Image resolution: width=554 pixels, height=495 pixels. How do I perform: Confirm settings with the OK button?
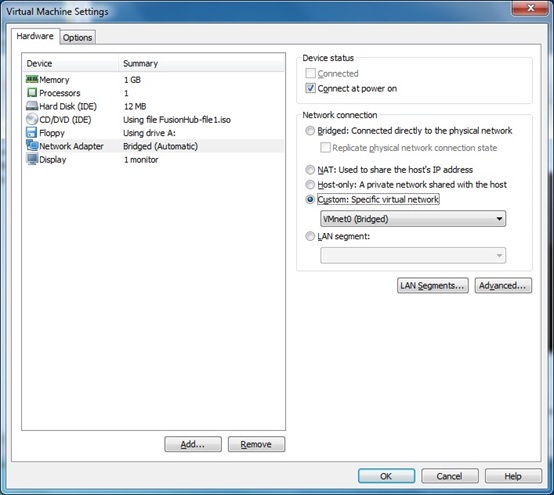click(386, 476)
